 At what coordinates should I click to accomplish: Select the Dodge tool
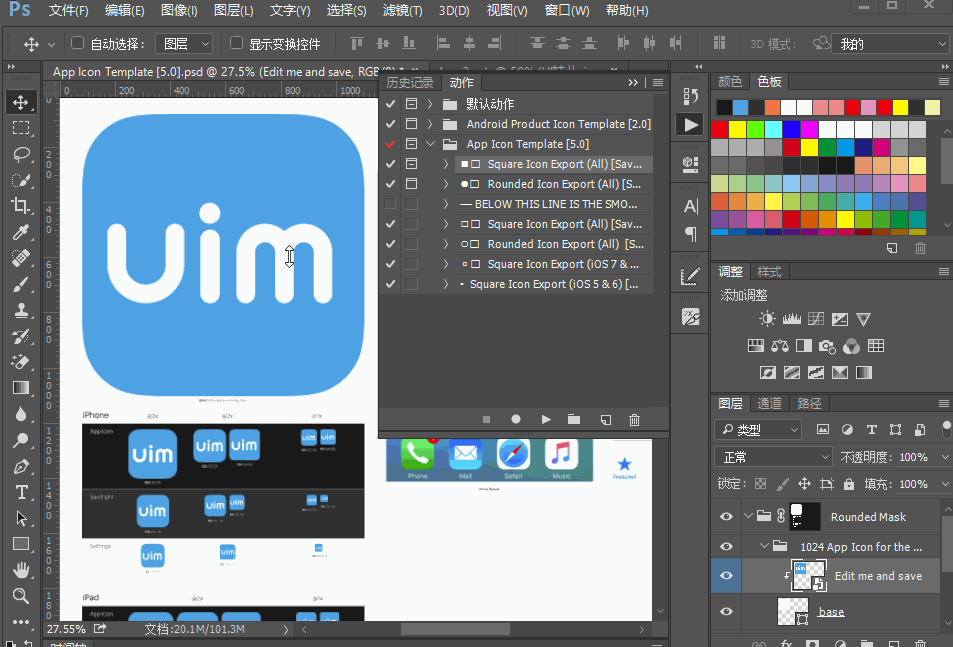pos(21,440)
